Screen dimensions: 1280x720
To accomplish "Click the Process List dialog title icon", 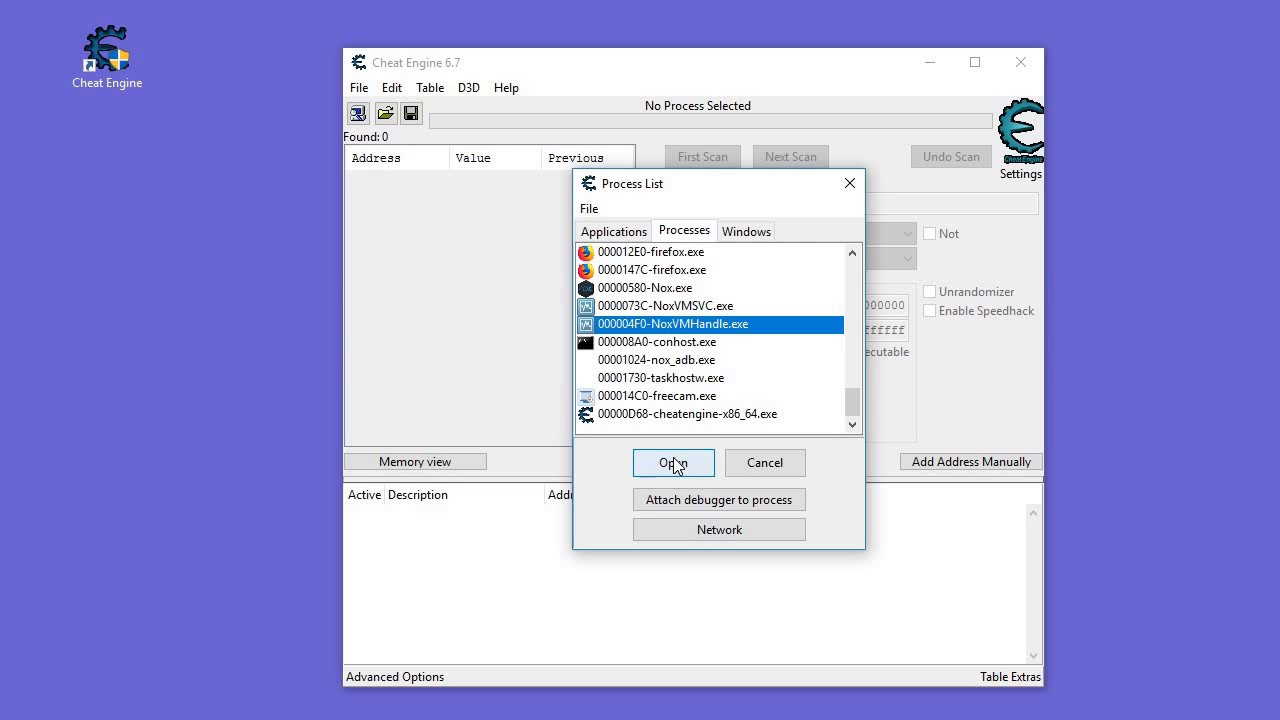I will coord(589,184).
